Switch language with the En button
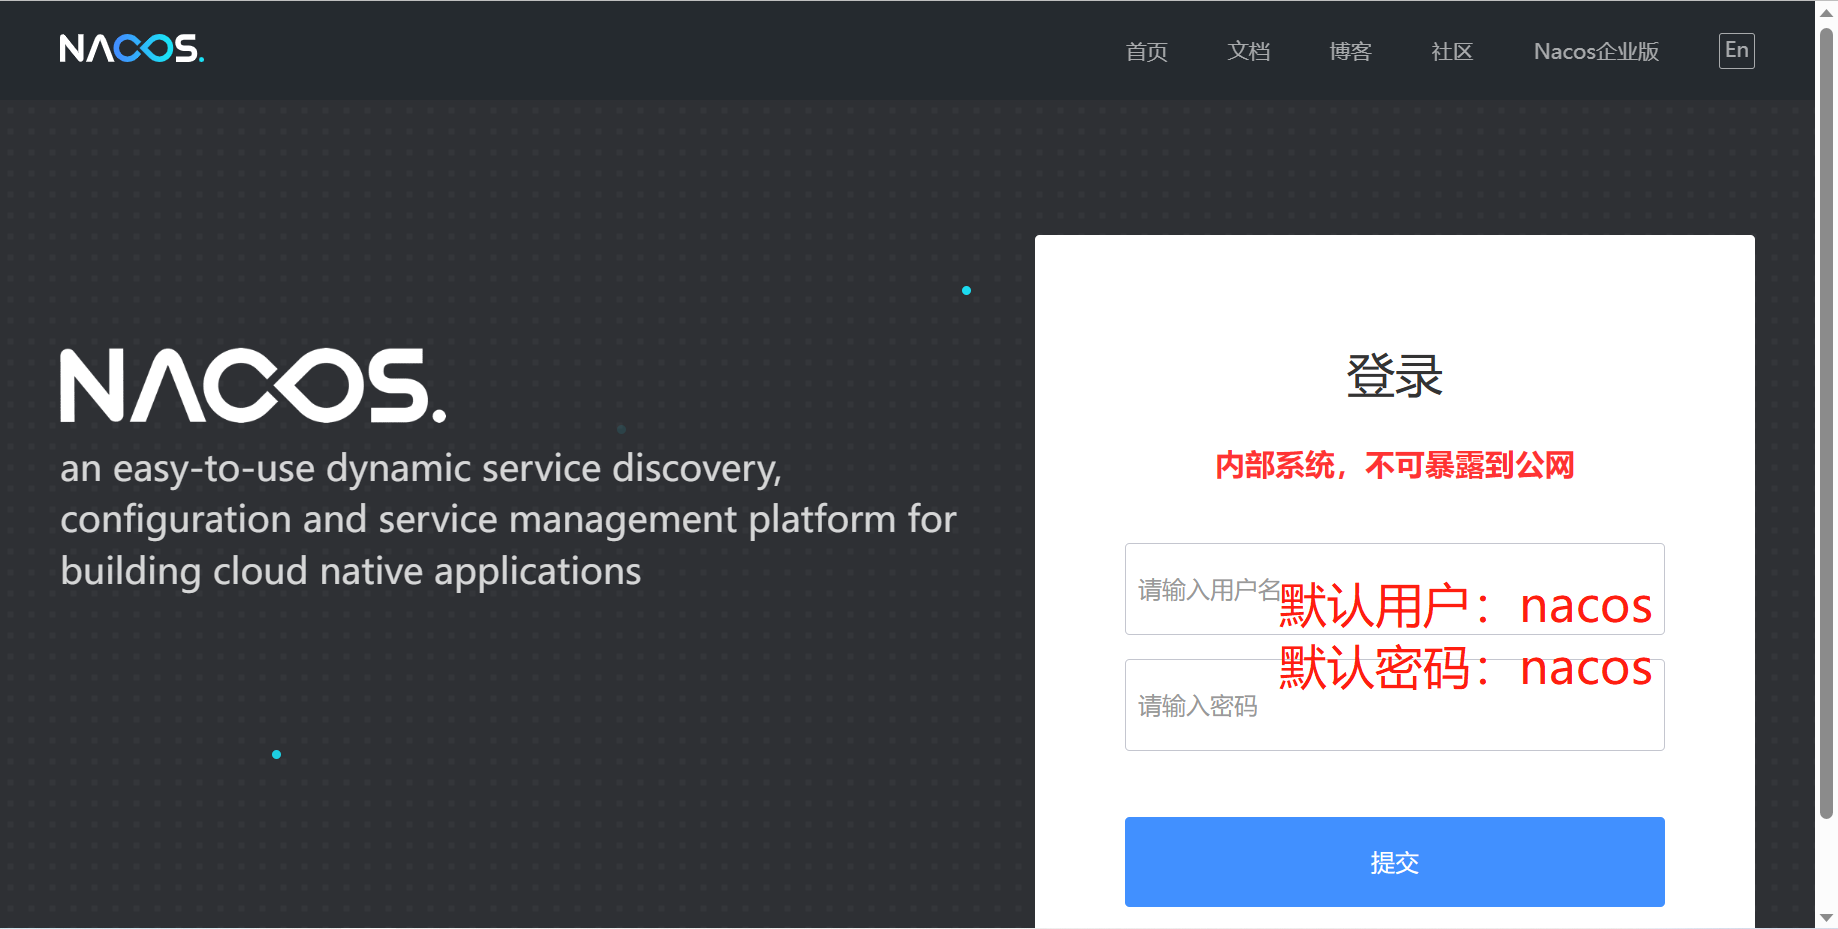 pos(1737,51)
